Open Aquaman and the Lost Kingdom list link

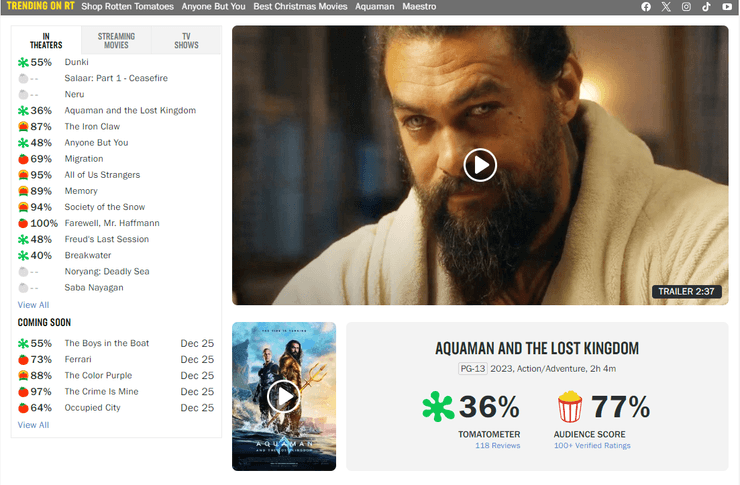[130, 110]
